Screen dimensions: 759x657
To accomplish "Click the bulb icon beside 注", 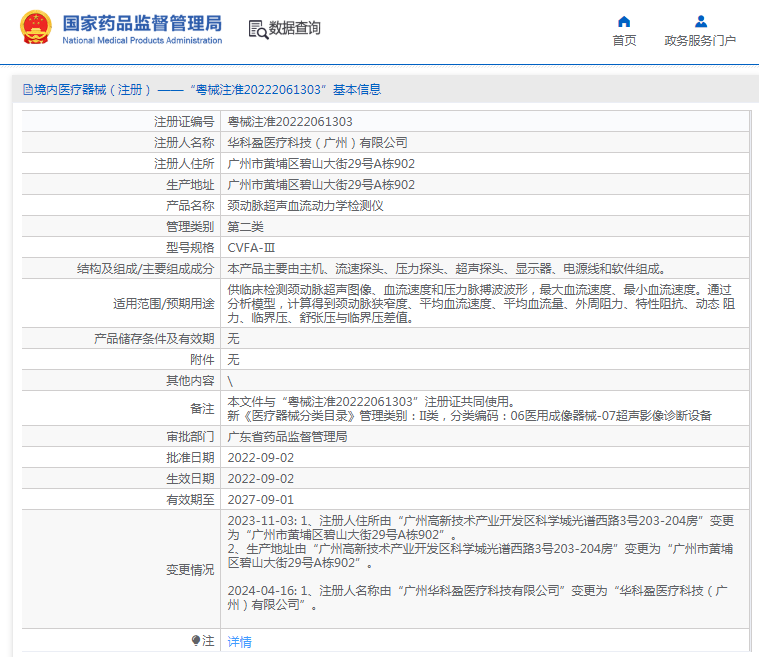I will click(x=196, y=641).
